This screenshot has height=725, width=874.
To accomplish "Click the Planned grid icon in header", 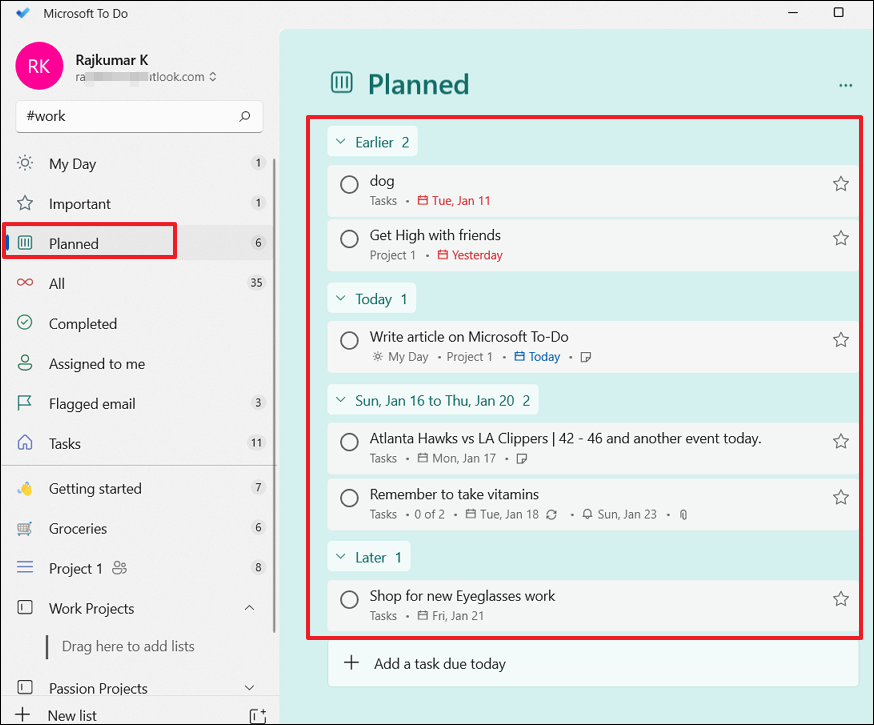I will coord(342,82).
